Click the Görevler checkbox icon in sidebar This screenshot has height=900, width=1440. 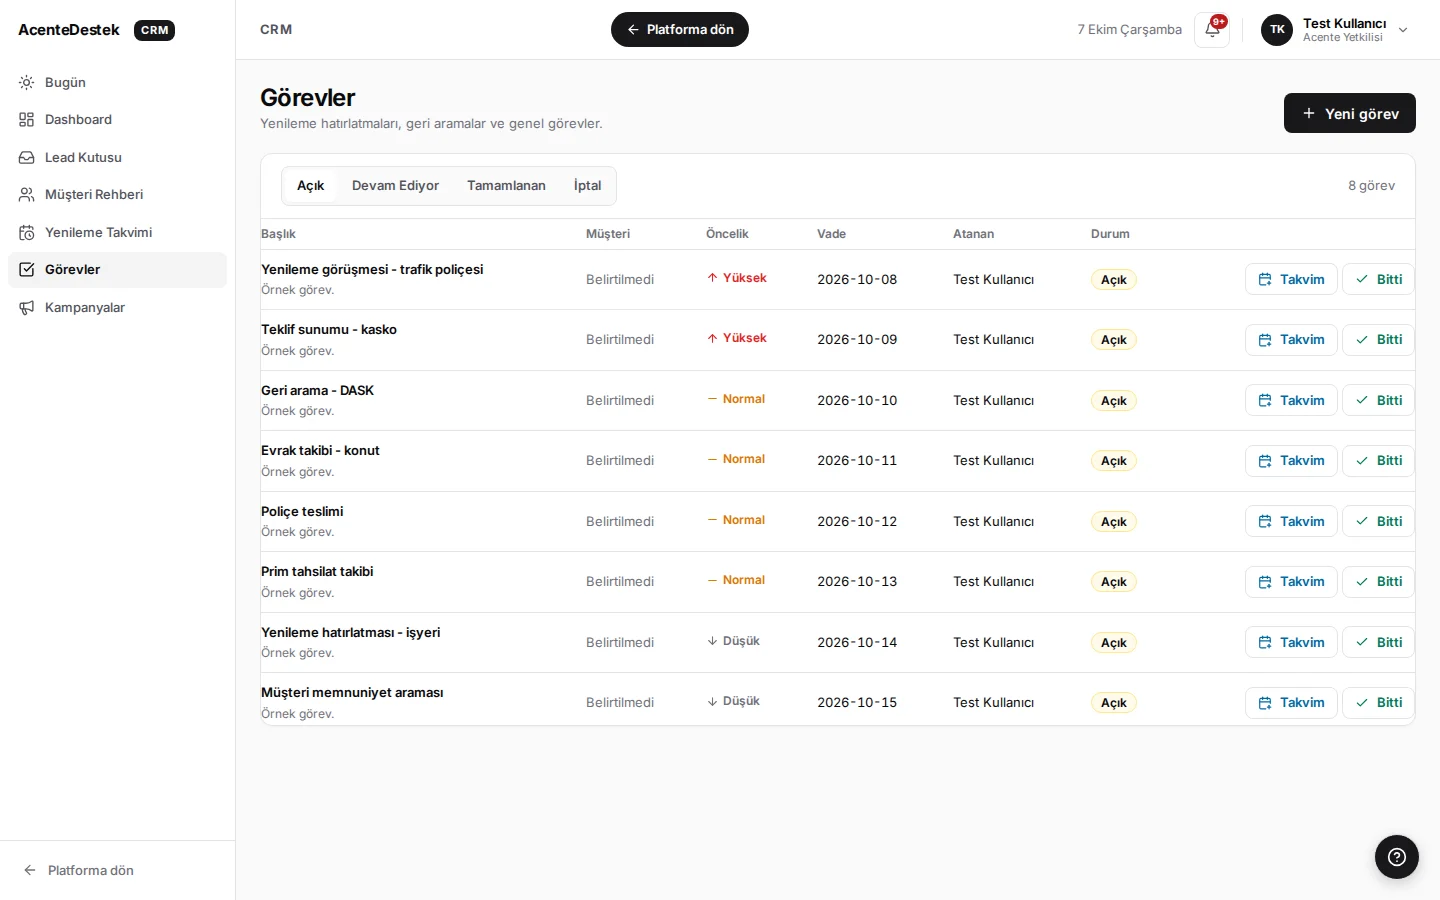click(27, 270)
